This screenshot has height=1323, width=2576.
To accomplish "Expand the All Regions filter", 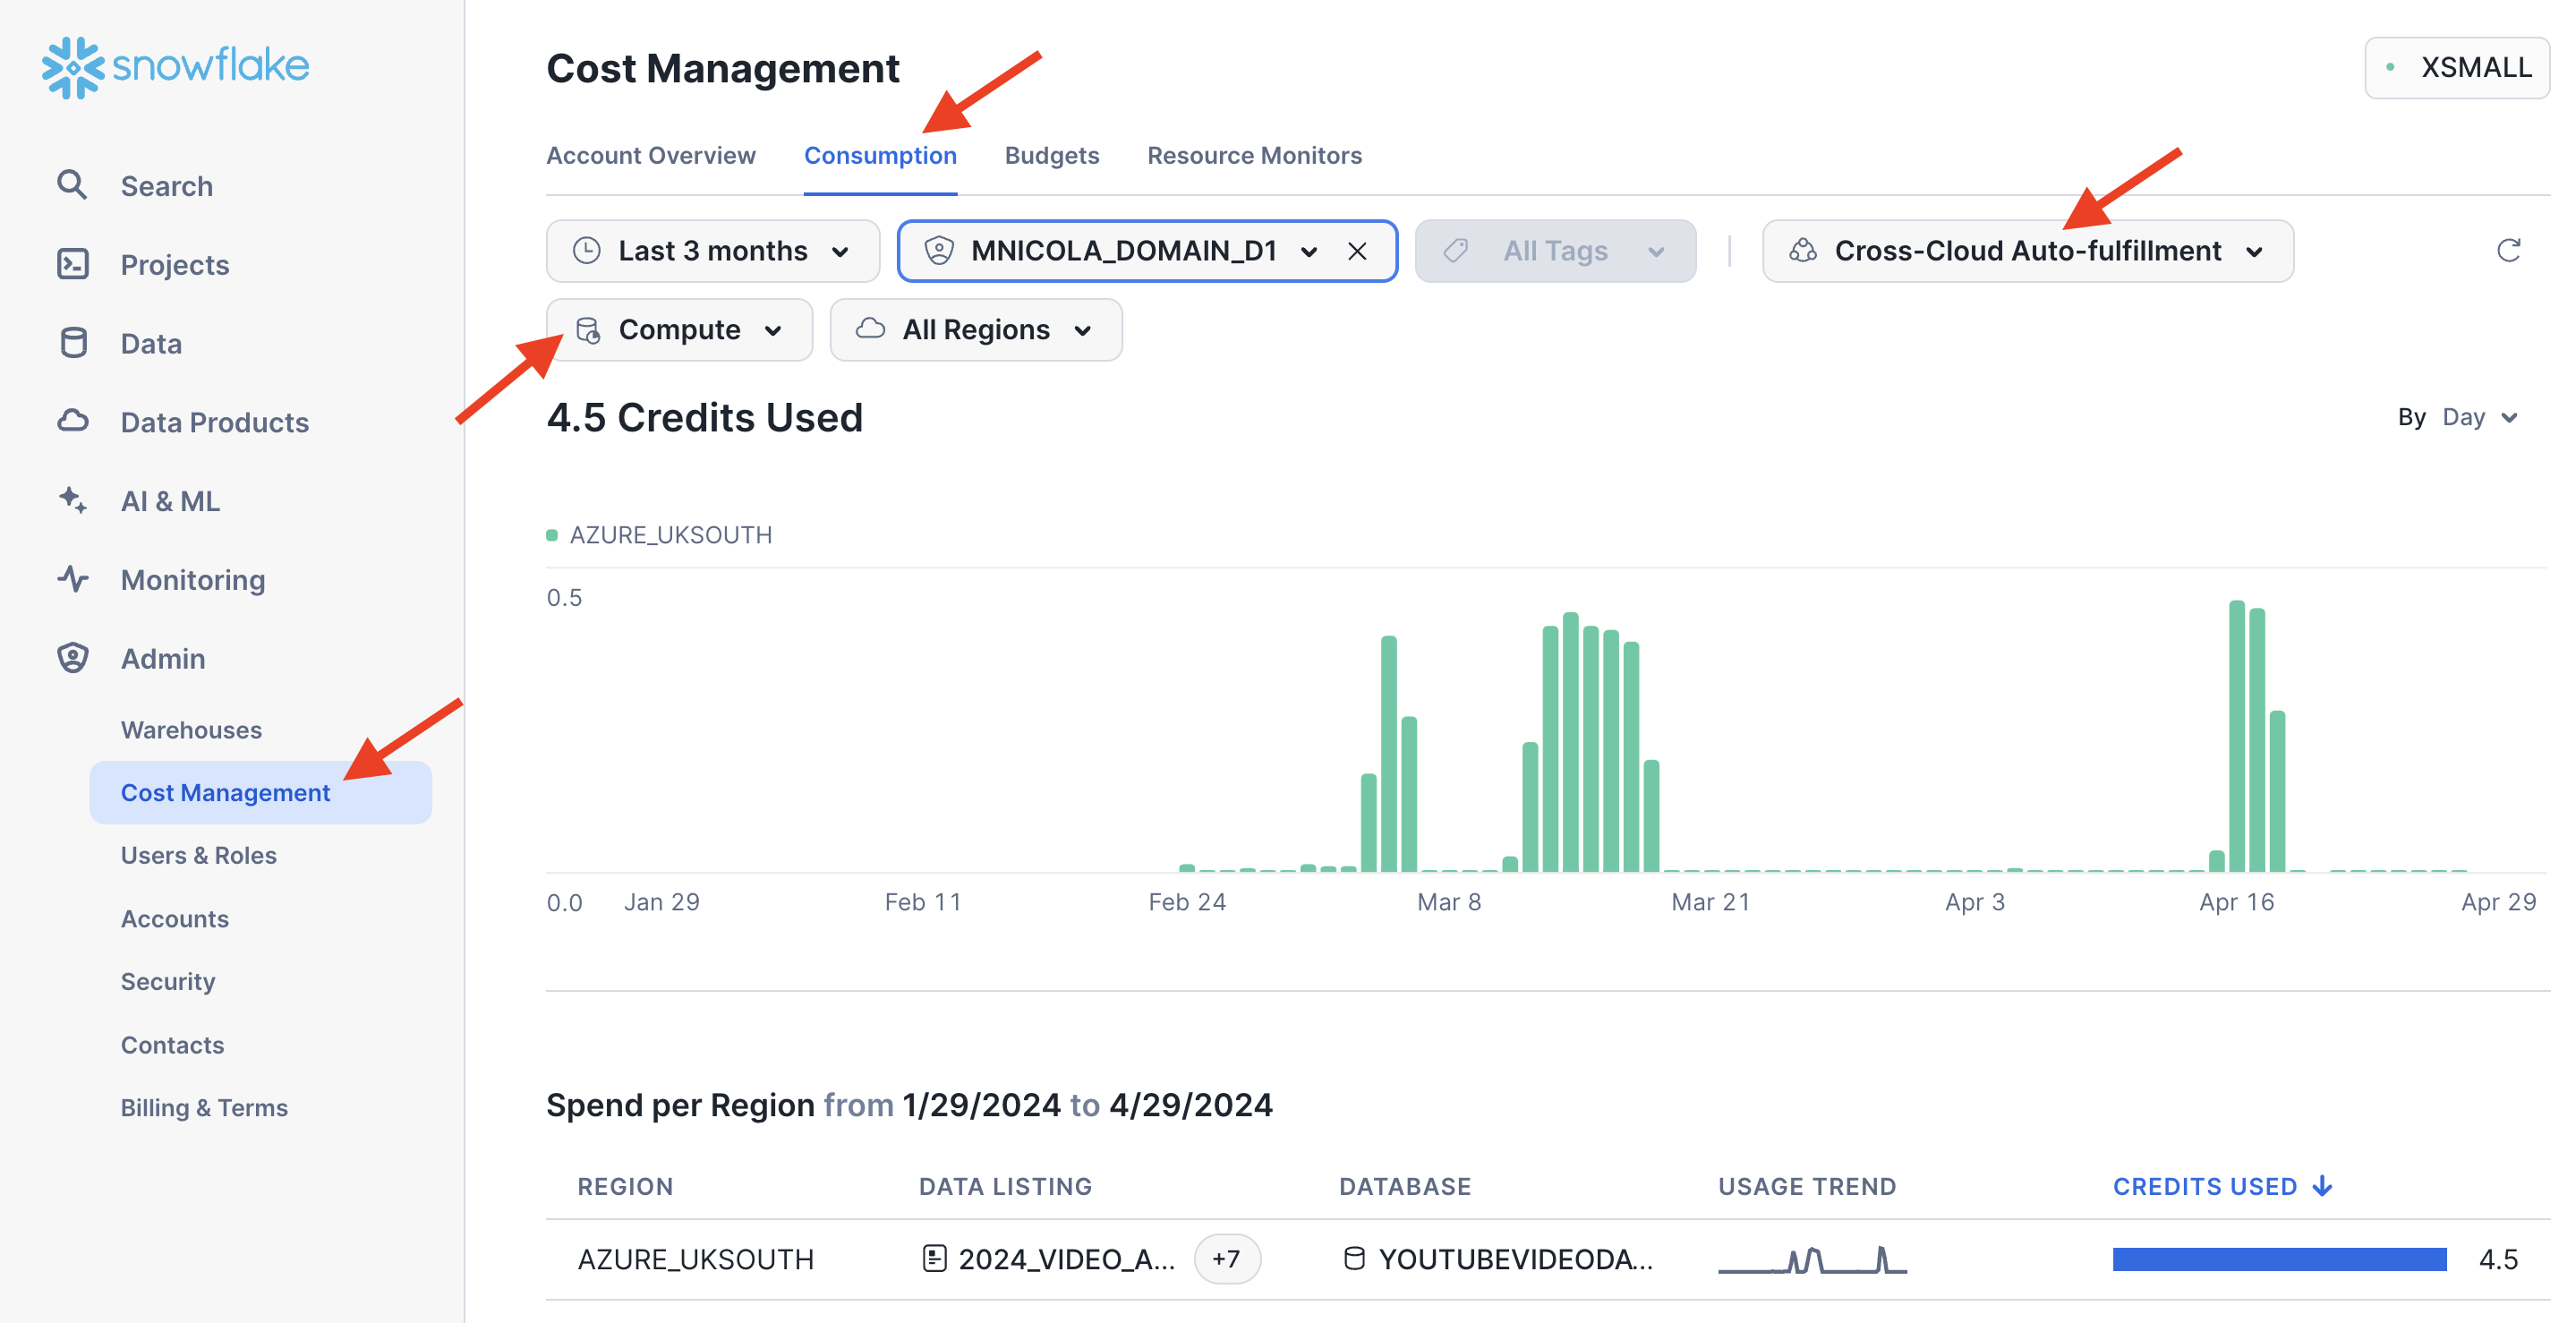I will 975,330.
